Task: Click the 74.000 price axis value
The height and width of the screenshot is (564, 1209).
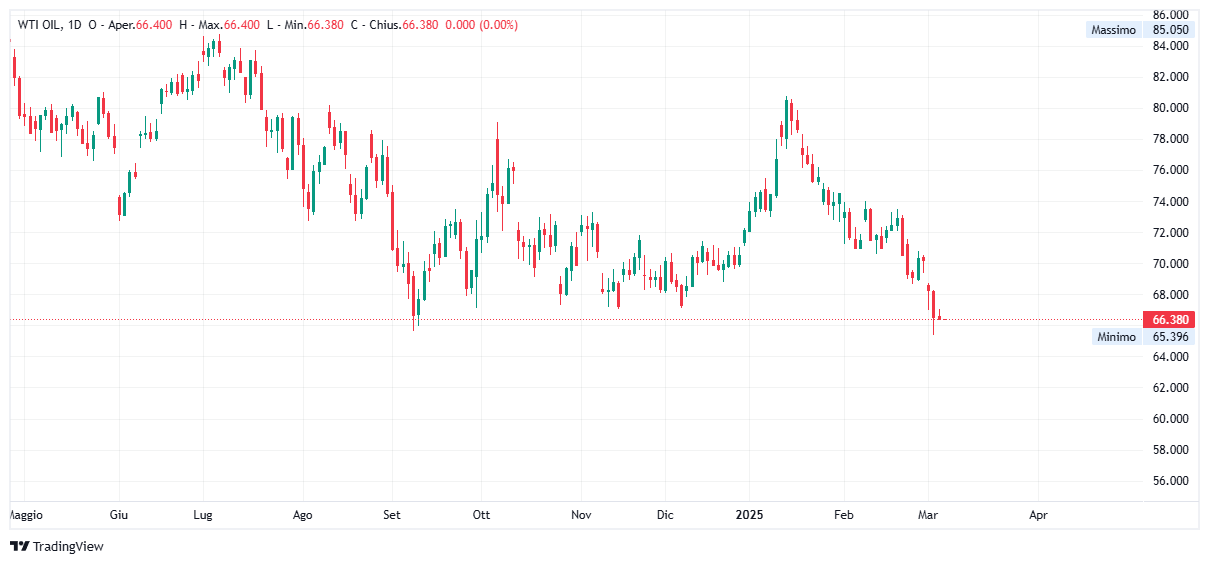Action: (1170, 202)
